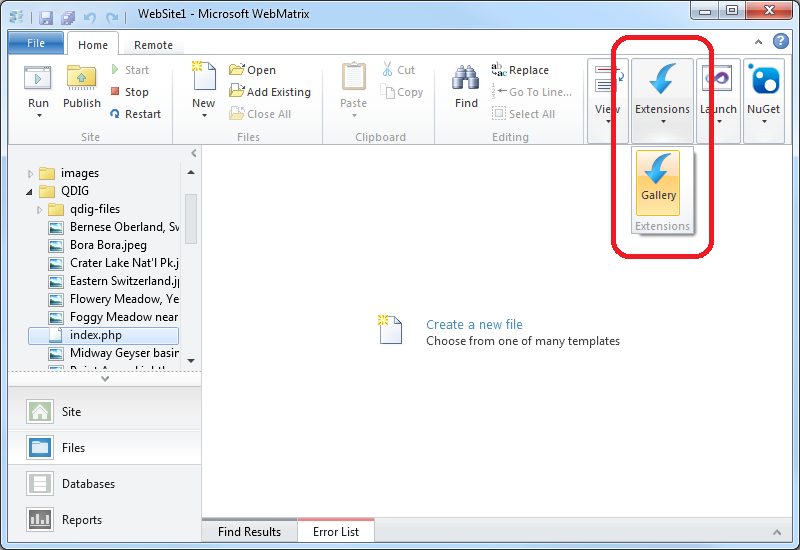Click the Create a new file link

pos(474,324)
